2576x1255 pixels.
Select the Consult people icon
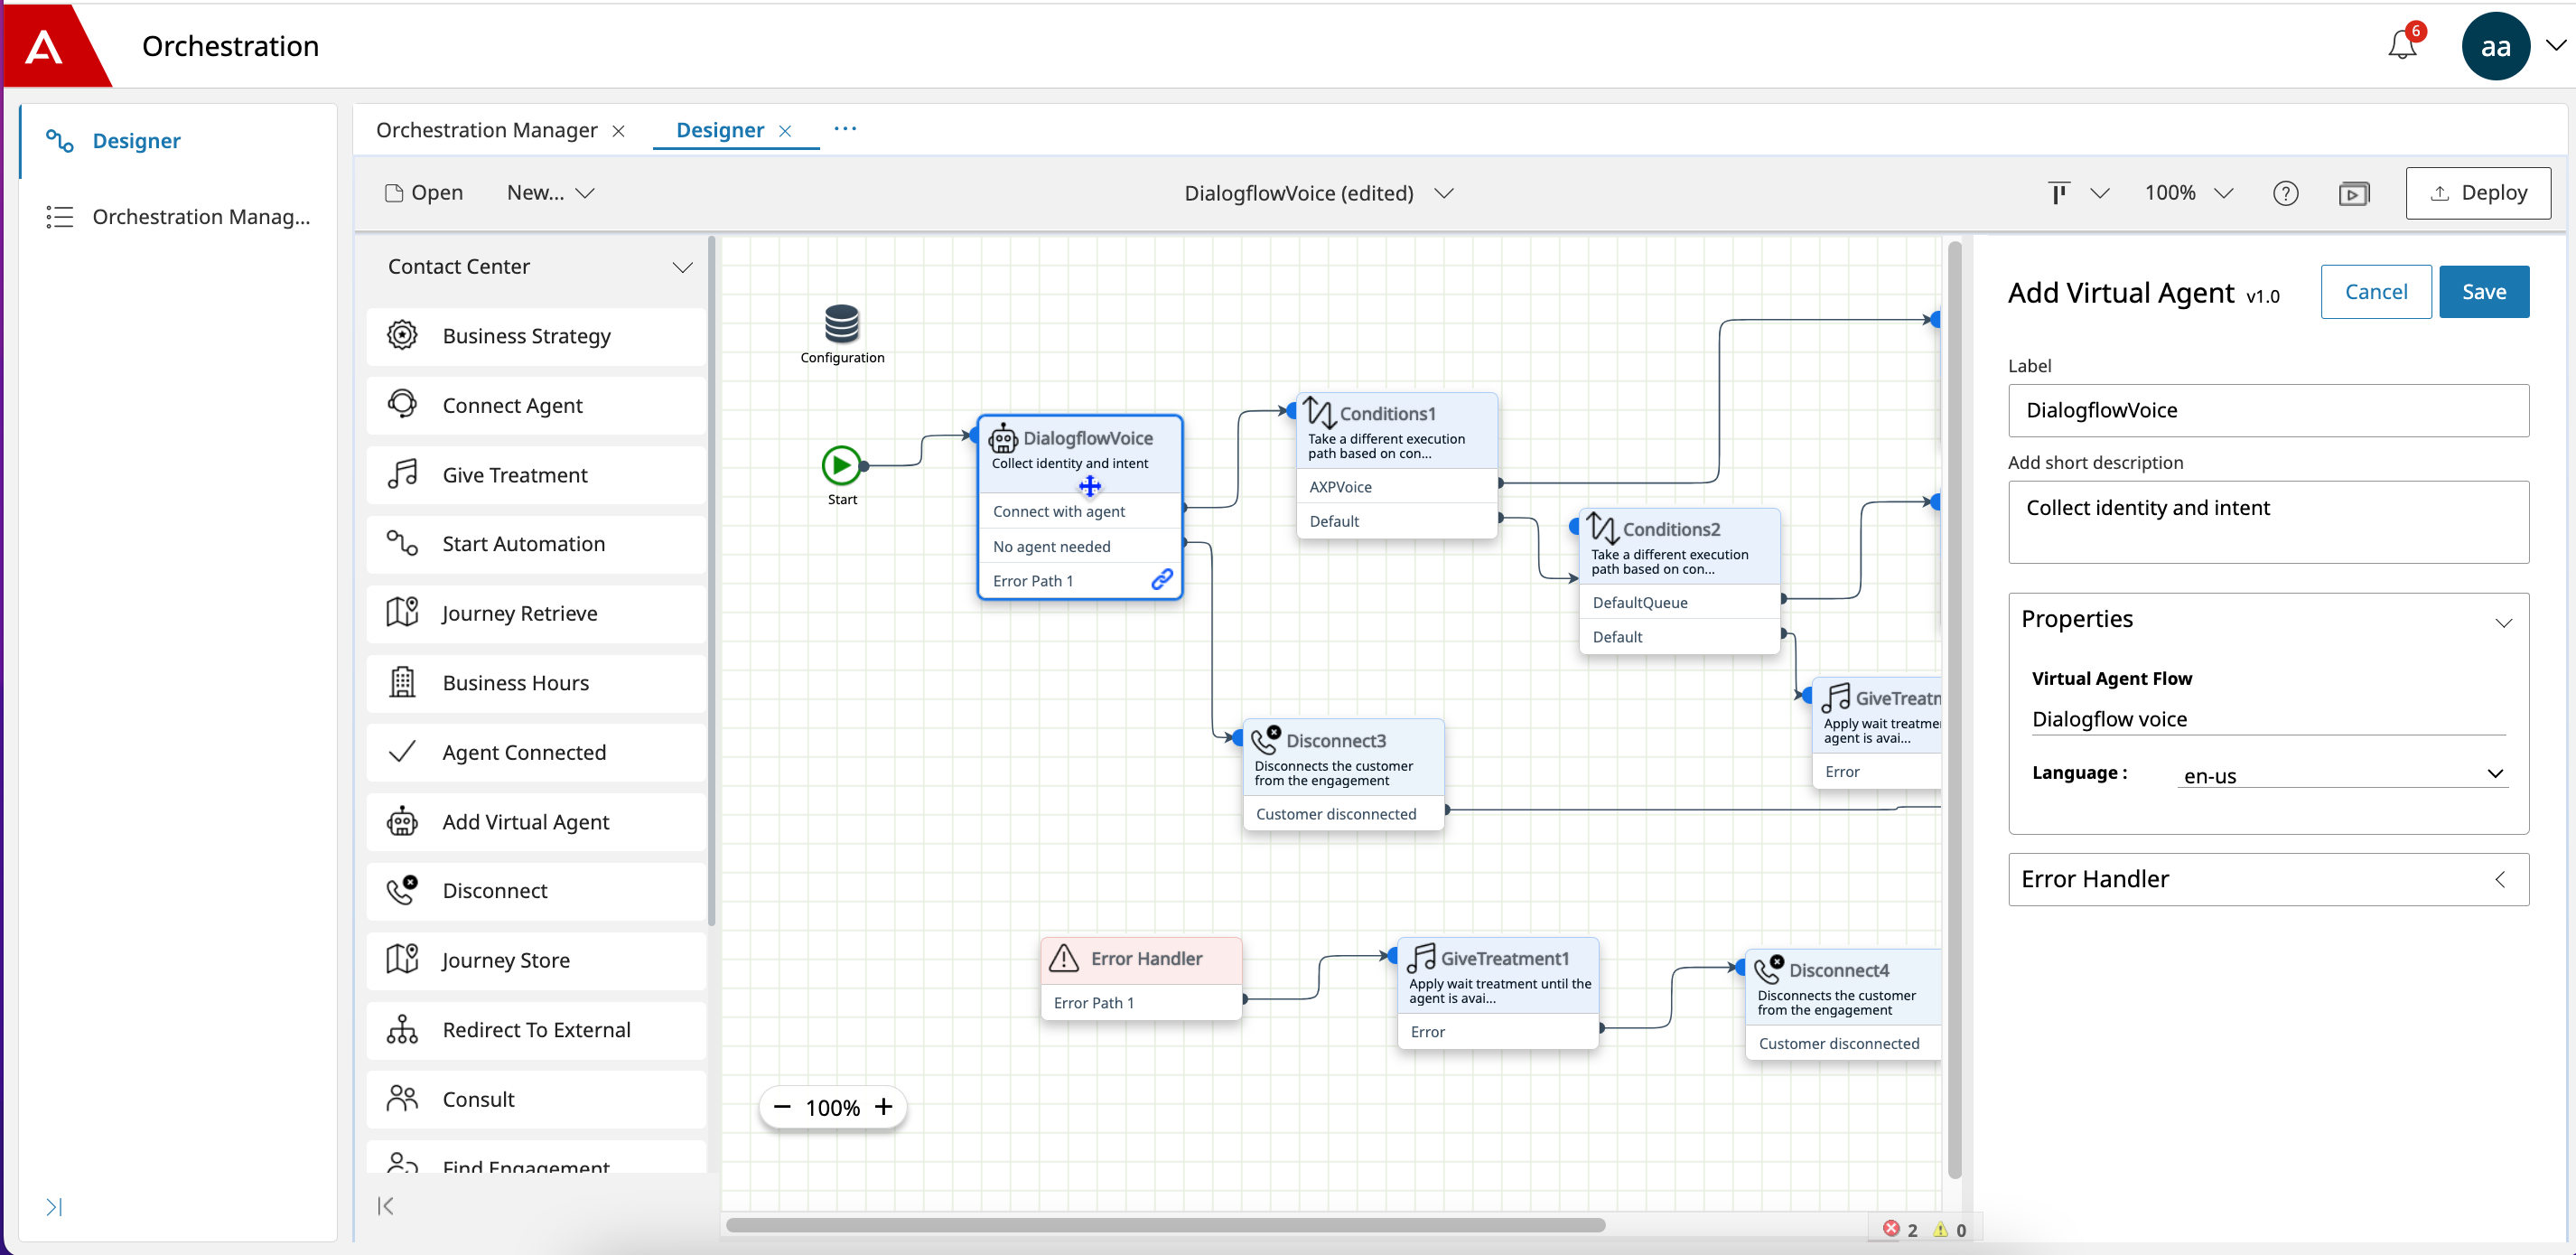coord(402,1099)
